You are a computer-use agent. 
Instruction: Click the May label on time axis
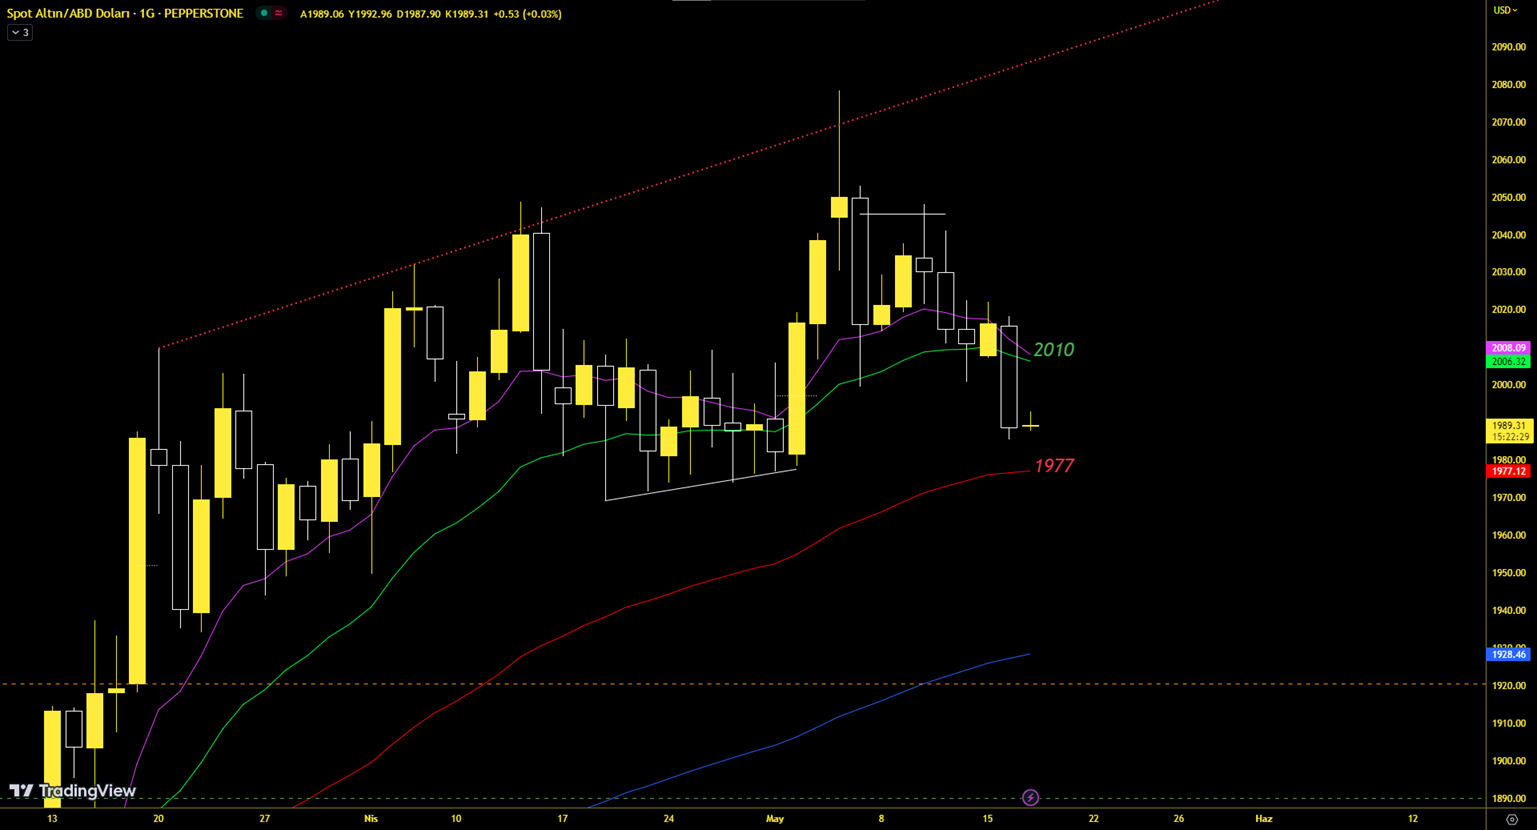pos(774,818)
